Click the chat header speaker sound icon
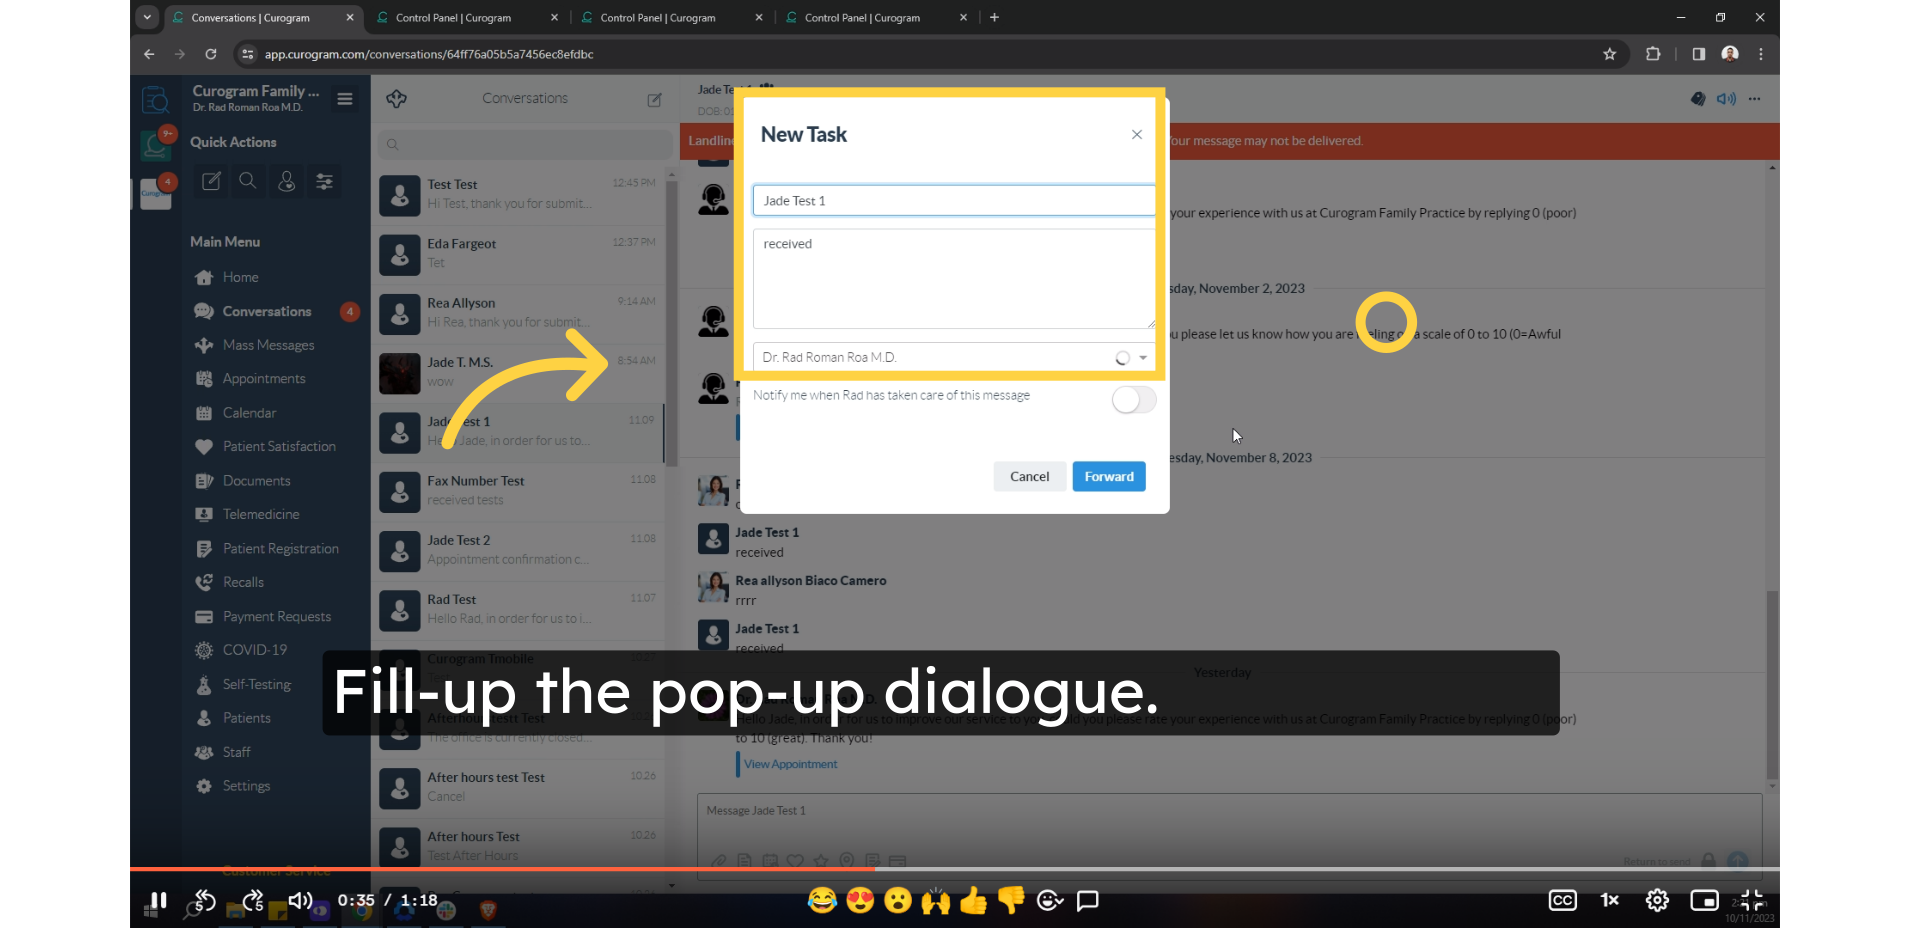The image size is (1910, 928). [x=1726, y=99]
